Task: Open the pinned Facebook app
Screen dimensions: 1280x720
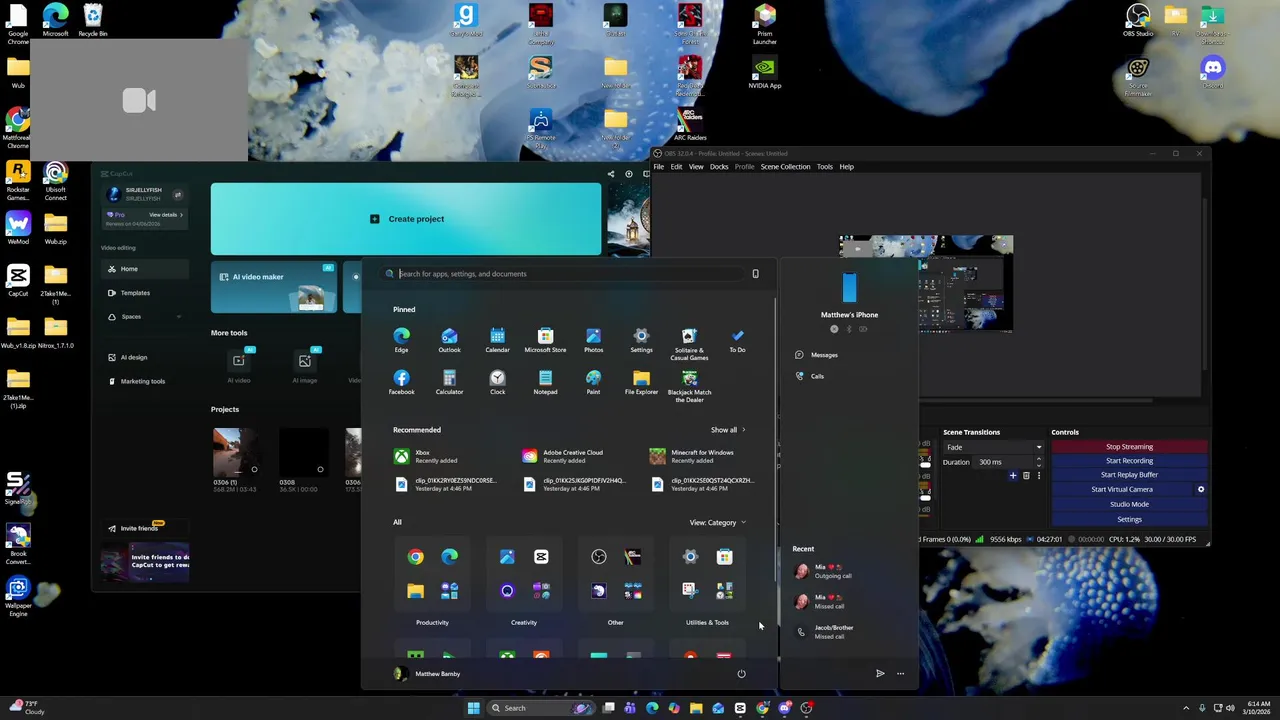Action: 401,382
